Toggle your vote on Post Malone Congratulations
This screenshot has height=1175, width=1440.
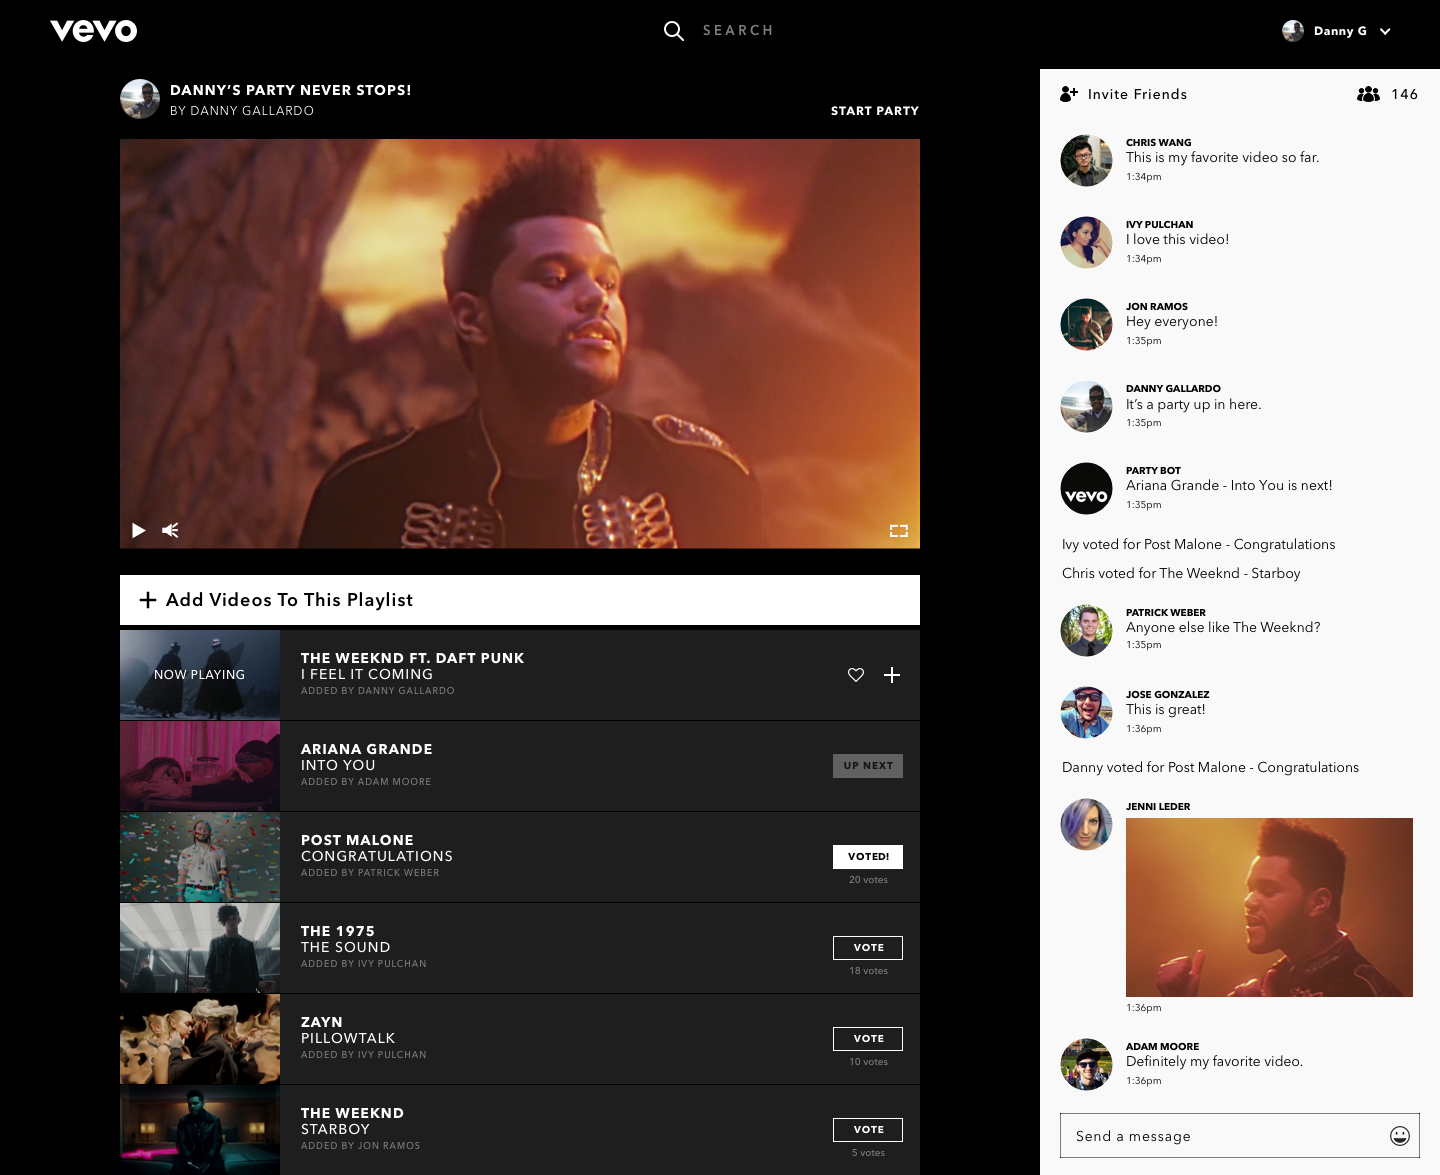867,856
